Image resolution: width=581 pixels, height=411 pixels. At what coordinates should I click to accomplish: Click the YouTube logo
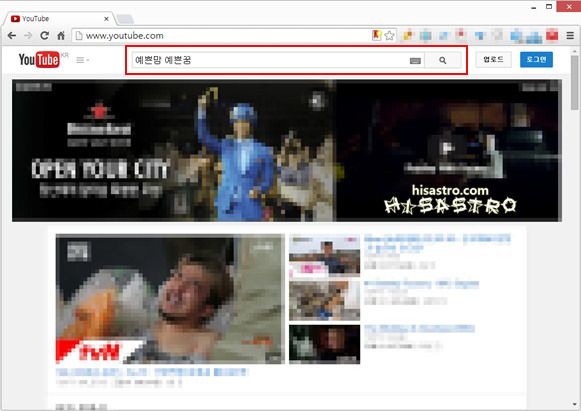39,59
